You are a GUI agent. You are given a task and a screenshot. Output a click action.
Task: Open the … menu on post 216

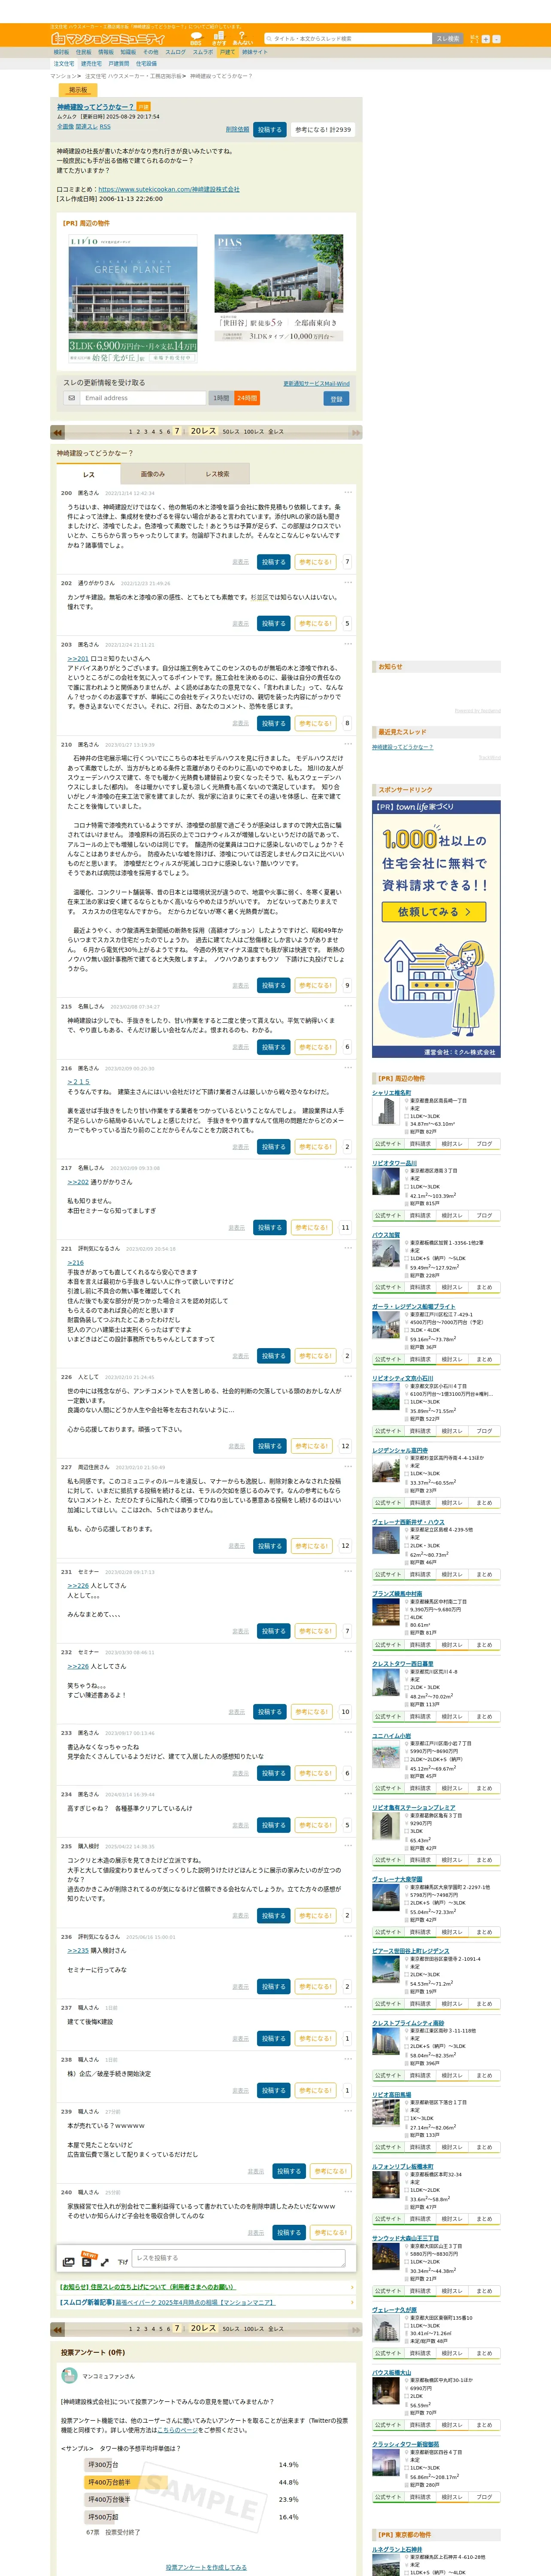348,1068
